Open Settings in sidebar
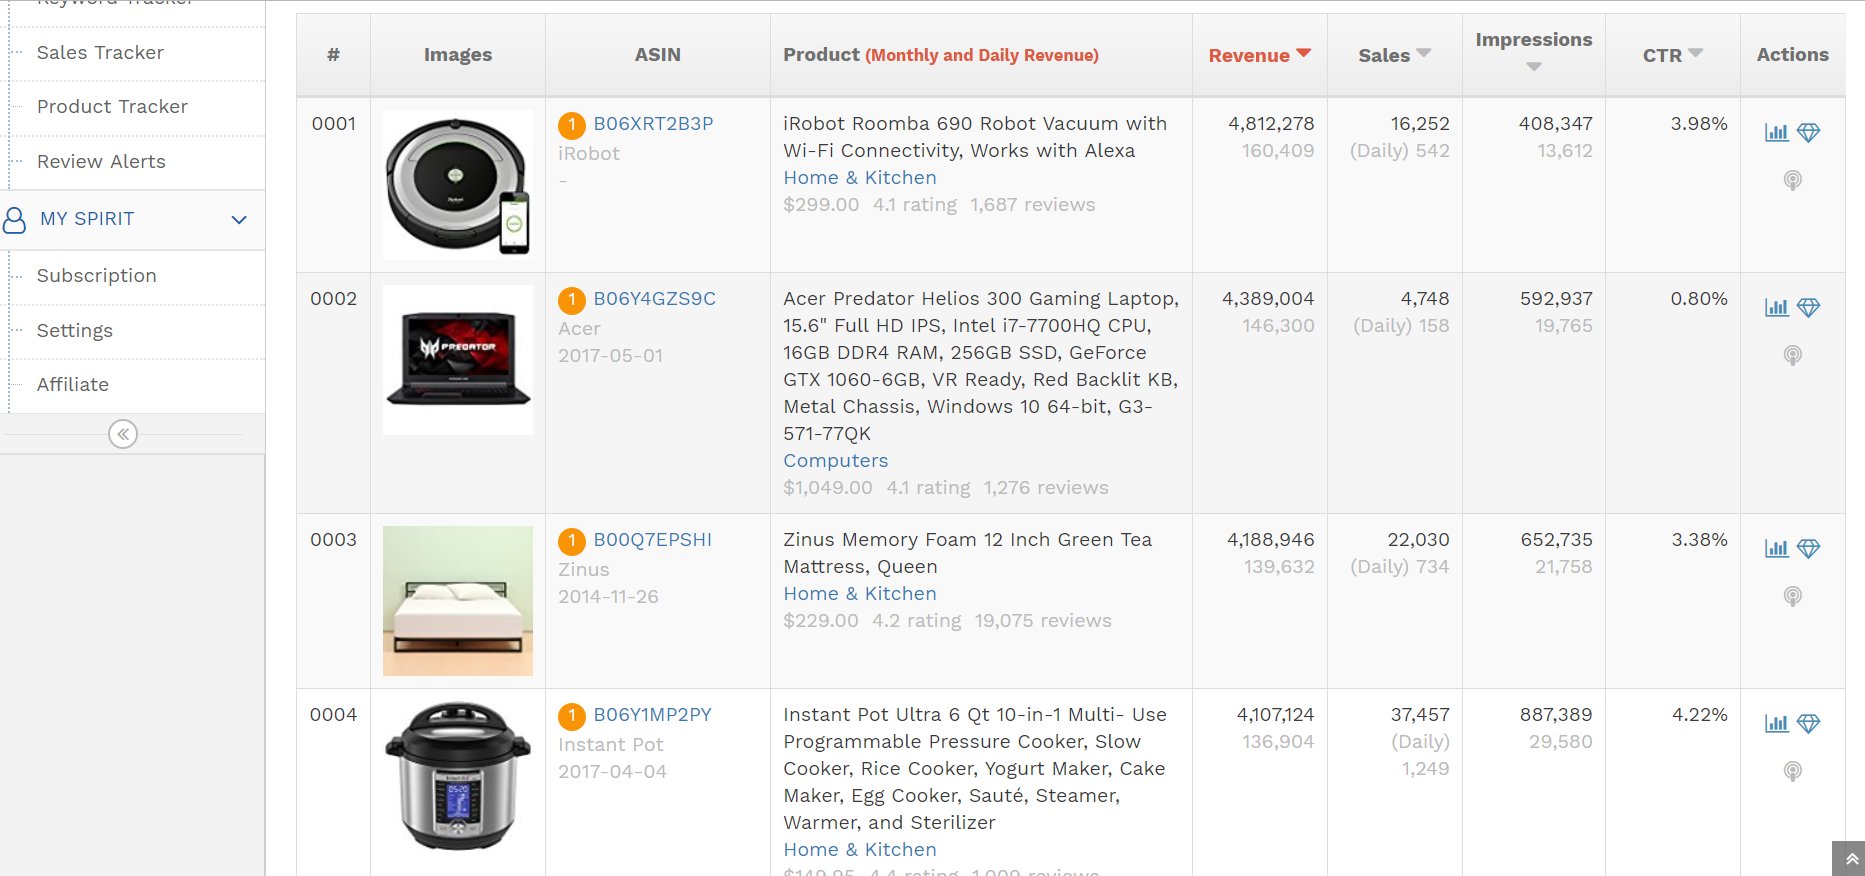Image resolution: width=1865 pixels, height=876 pixels. (75, 330)
